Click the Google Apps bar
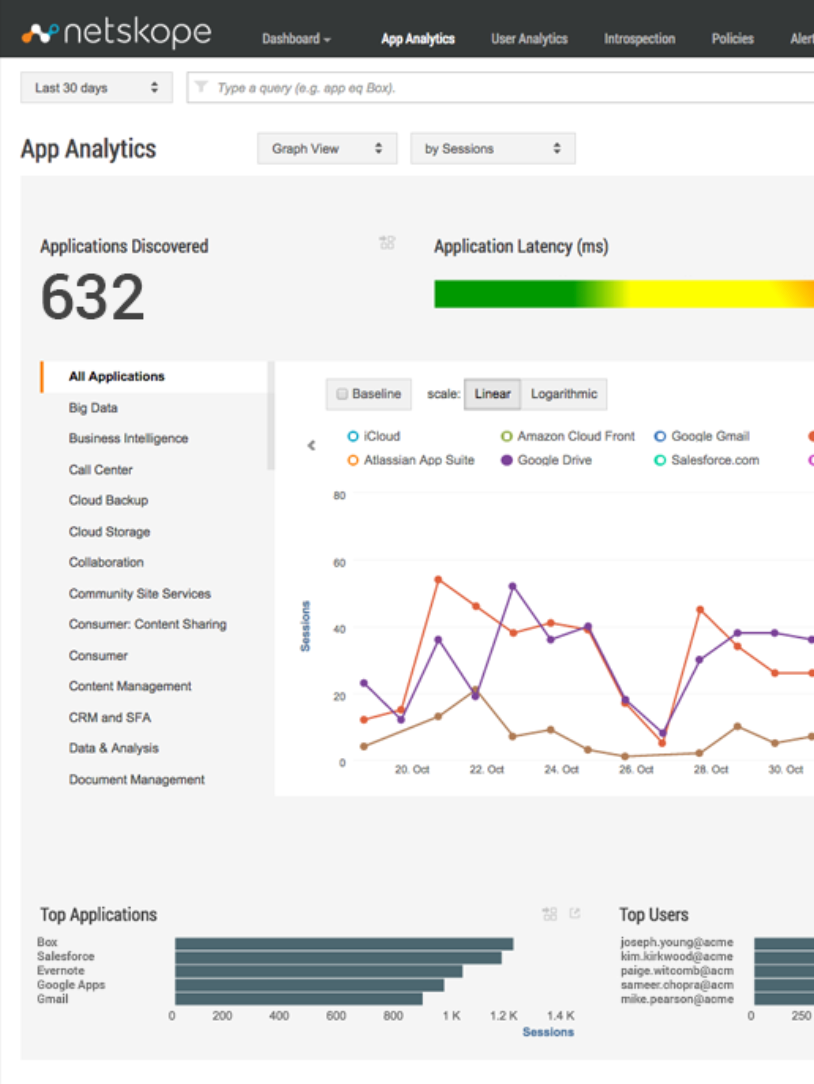Screen dimensions: 814x1084 pyautogui.click(x=309, y=986)
